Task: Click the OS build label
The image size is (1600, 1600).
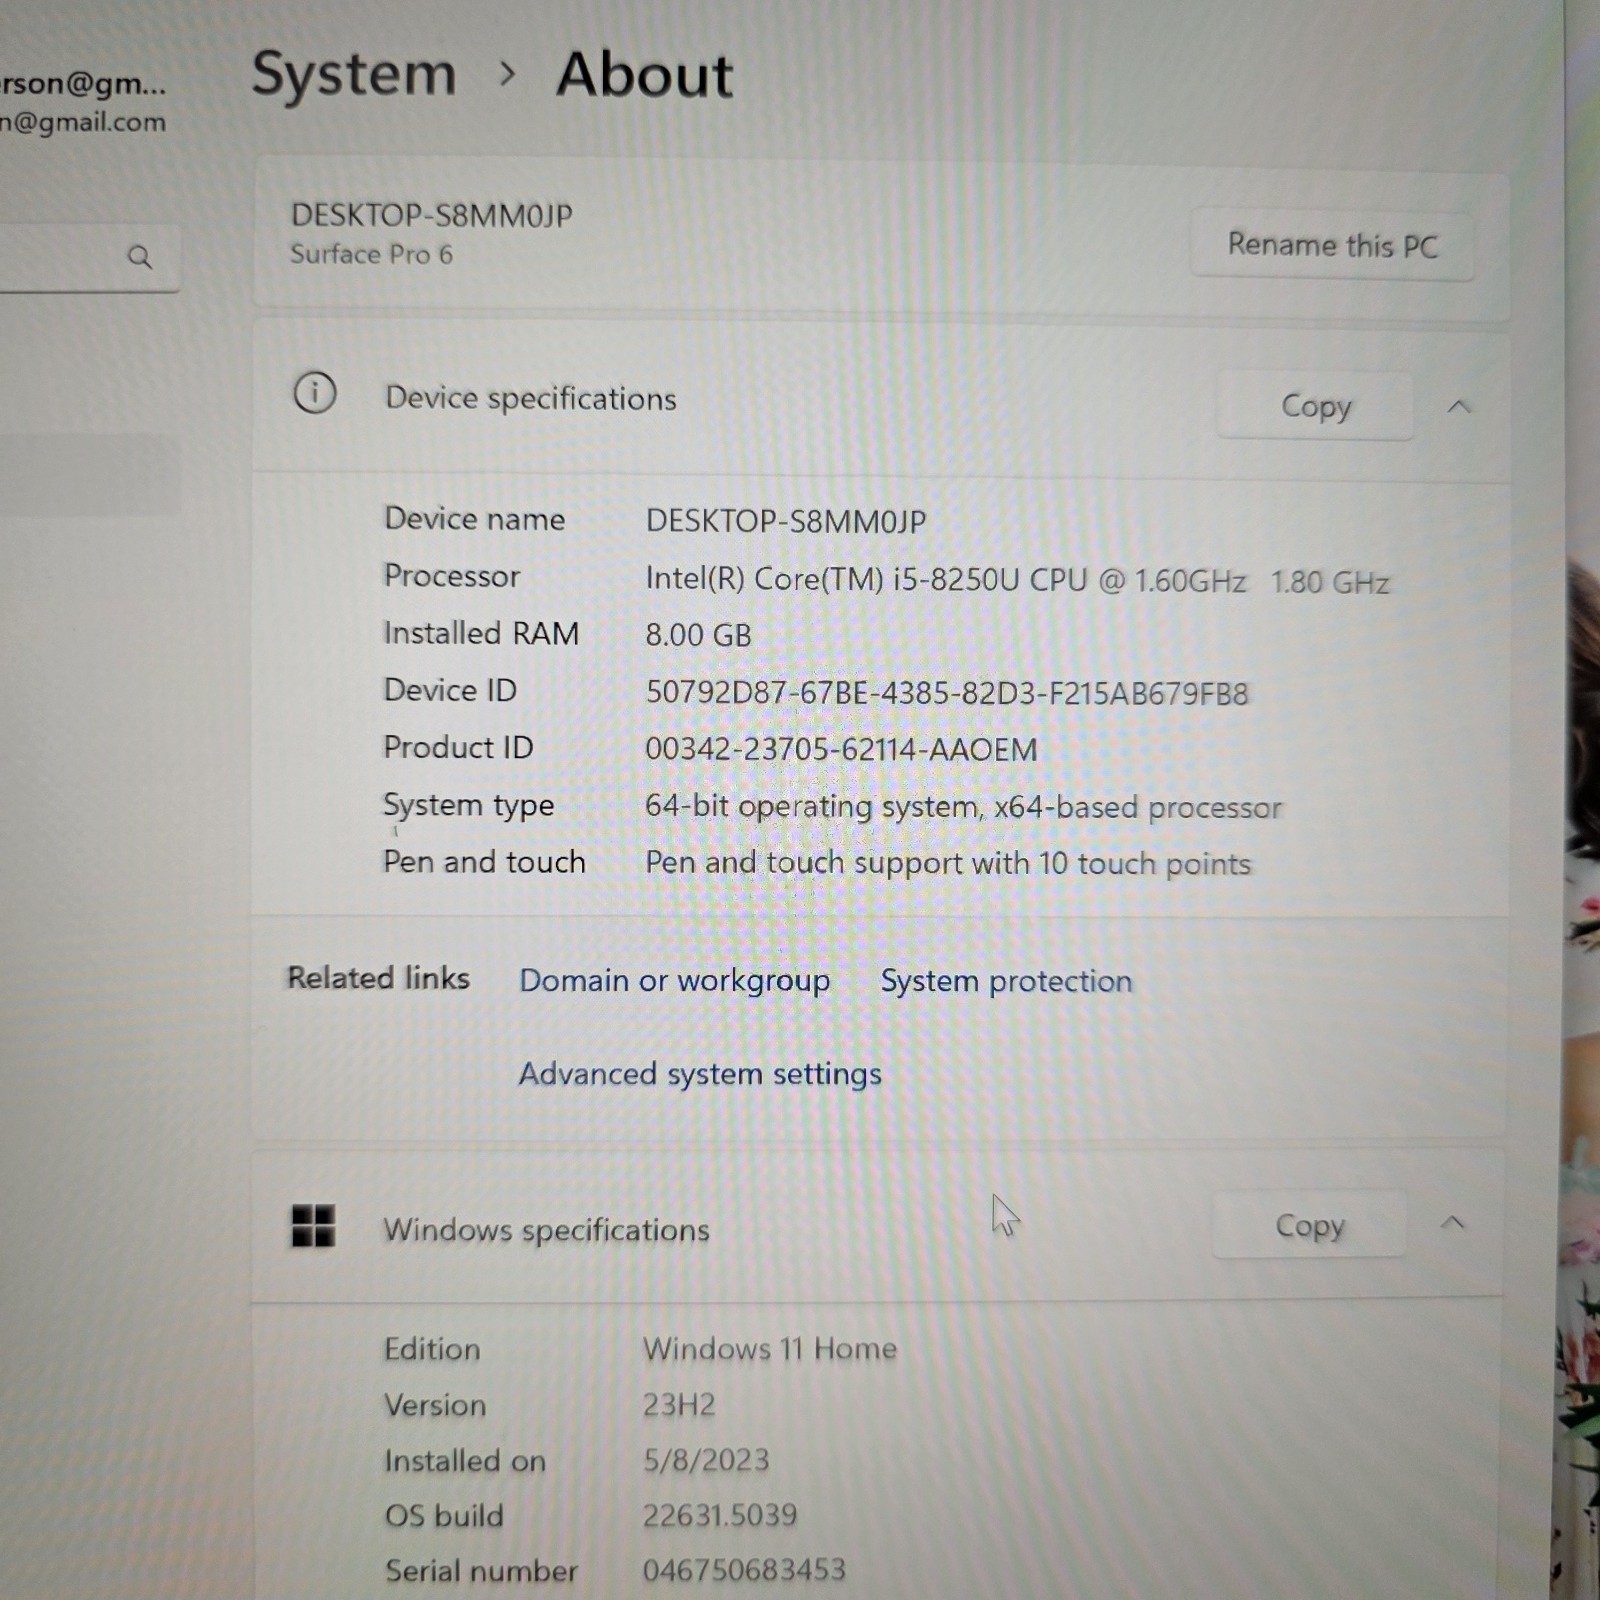Action: (x=444, y=1516)
